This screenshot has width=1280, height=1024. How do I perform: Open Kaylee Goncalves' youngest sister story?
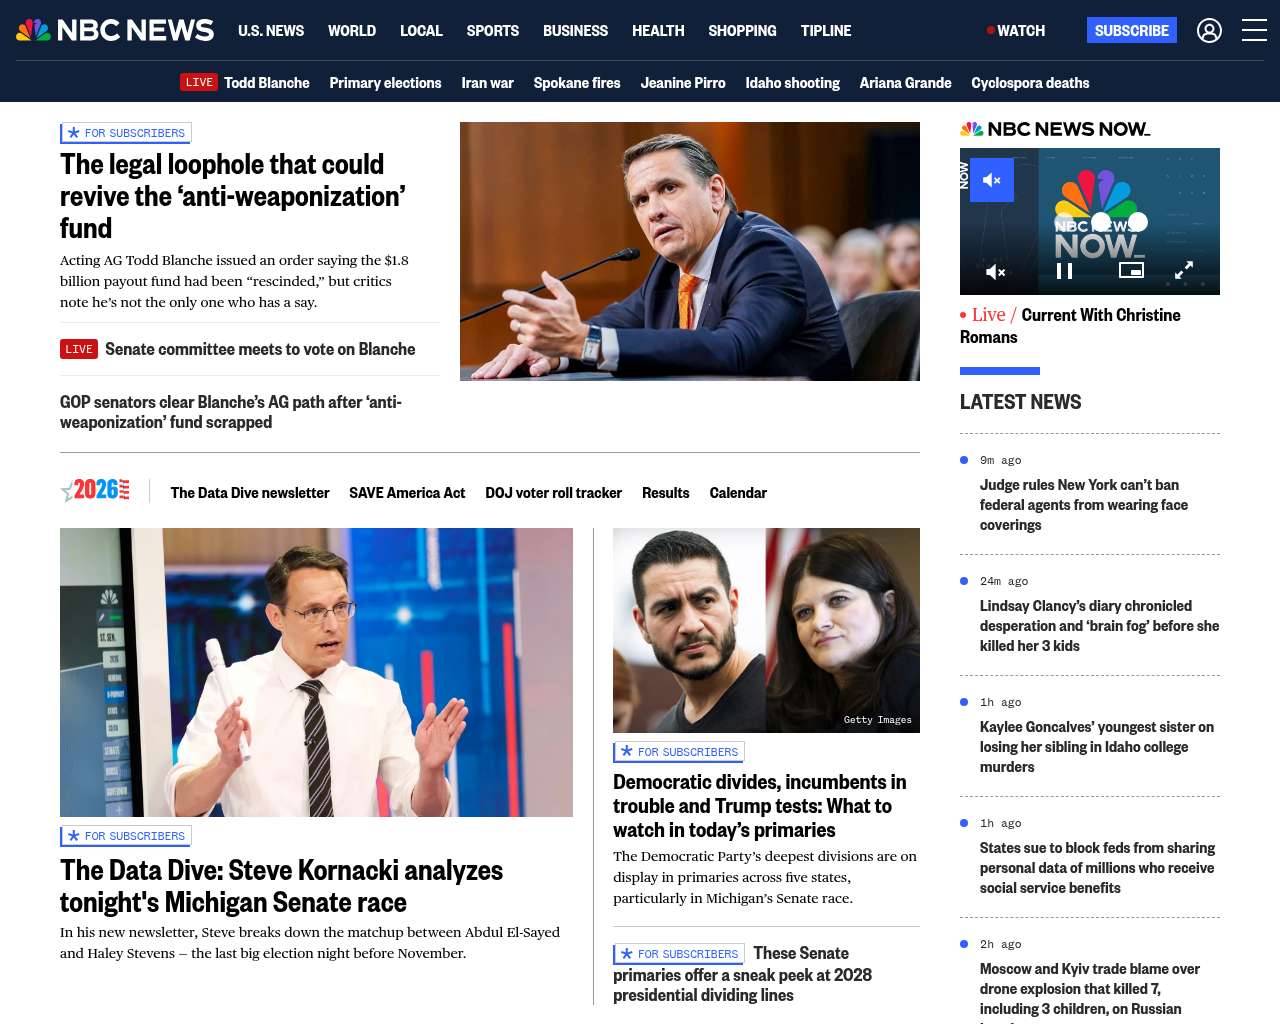1097,747
